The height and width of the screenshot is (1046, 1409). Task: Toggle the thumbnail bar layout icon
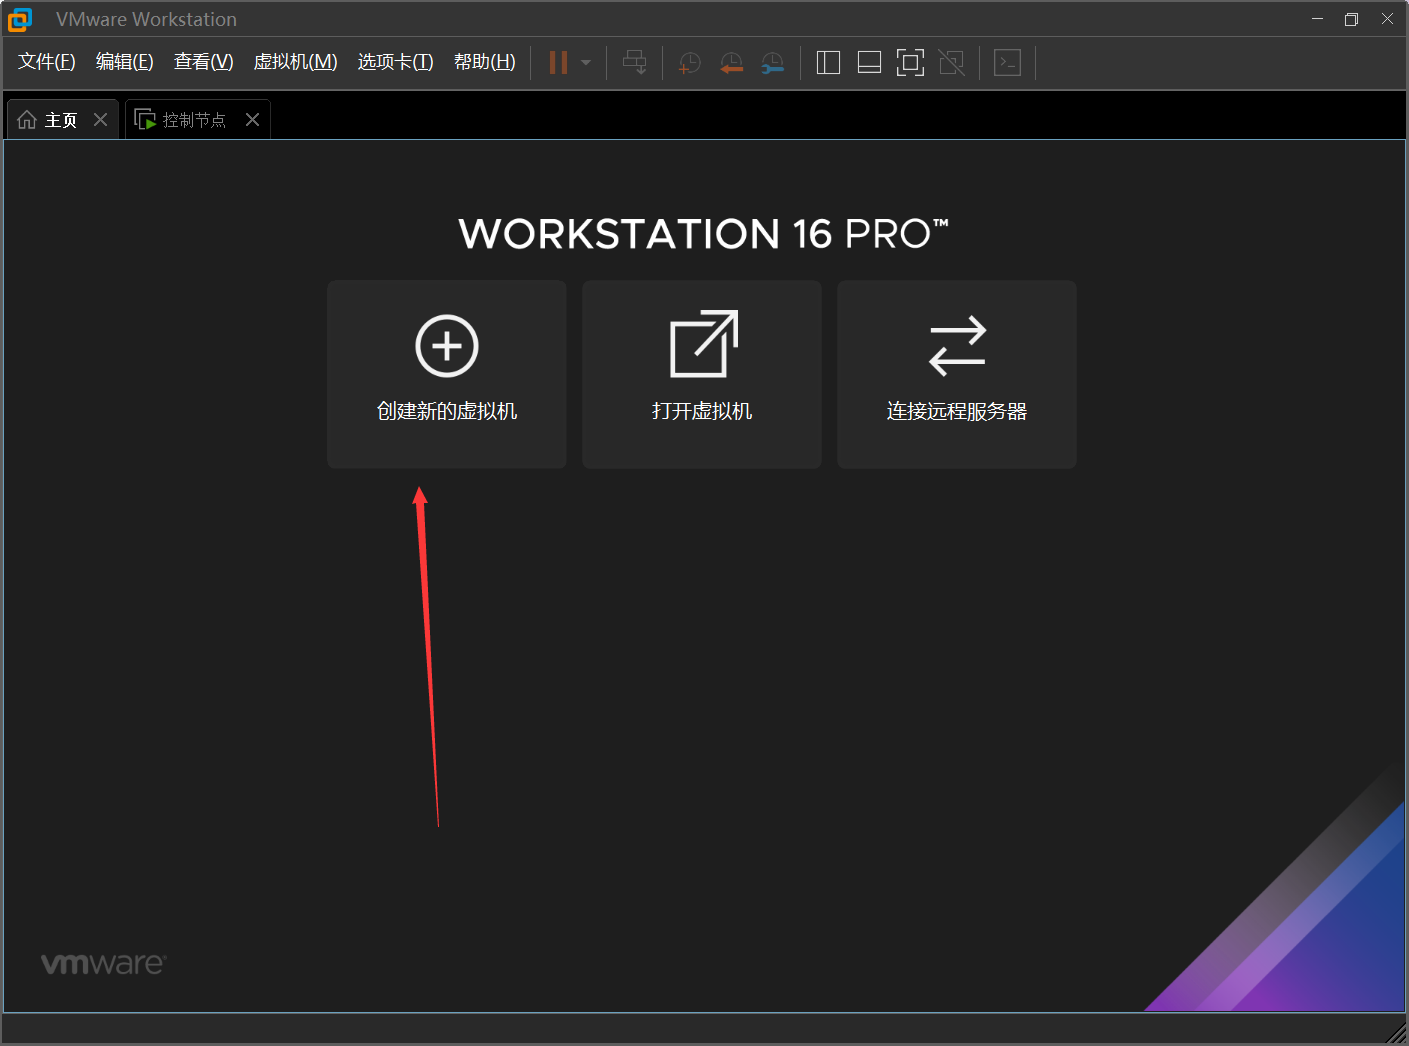click(x=869, y=63)
